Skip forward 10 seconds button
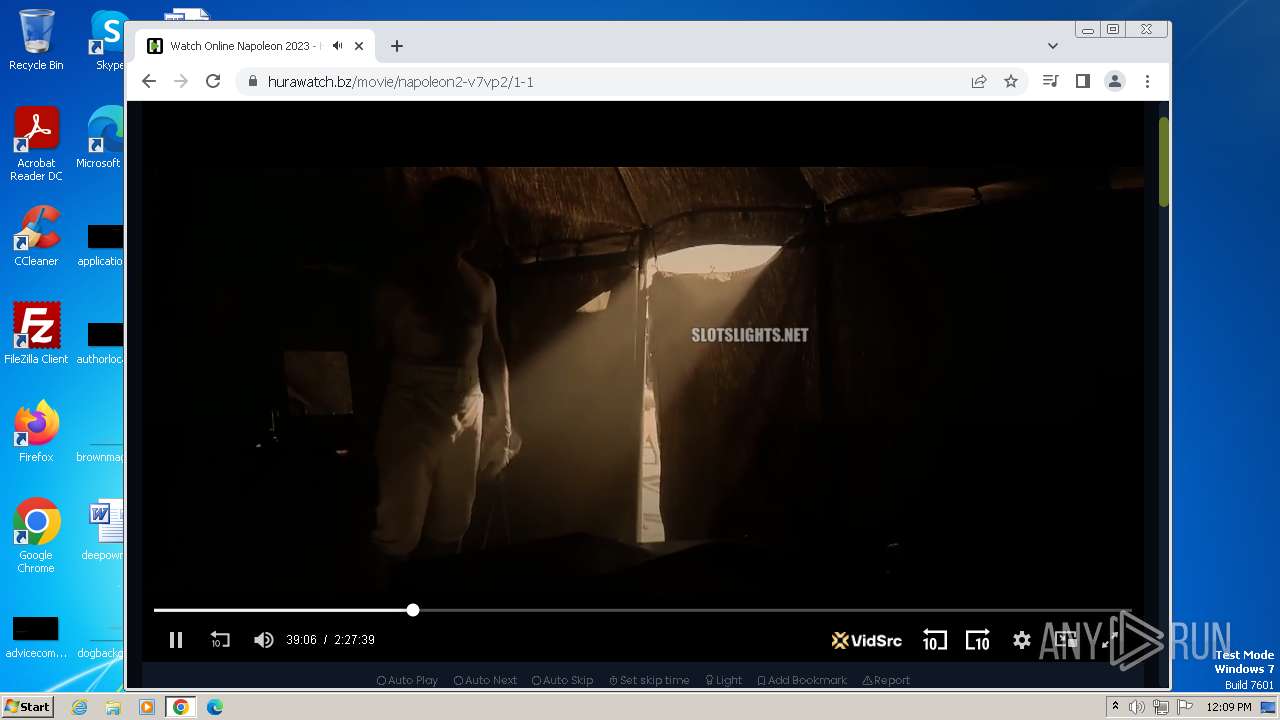 (x=977, y=640)
